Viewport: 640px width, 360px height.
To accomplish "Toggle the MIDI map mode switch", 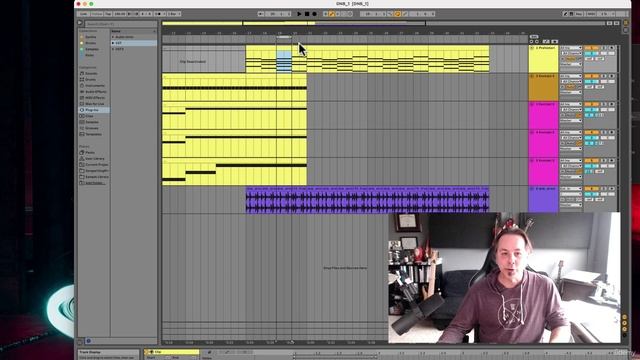I will click(591, 14).
